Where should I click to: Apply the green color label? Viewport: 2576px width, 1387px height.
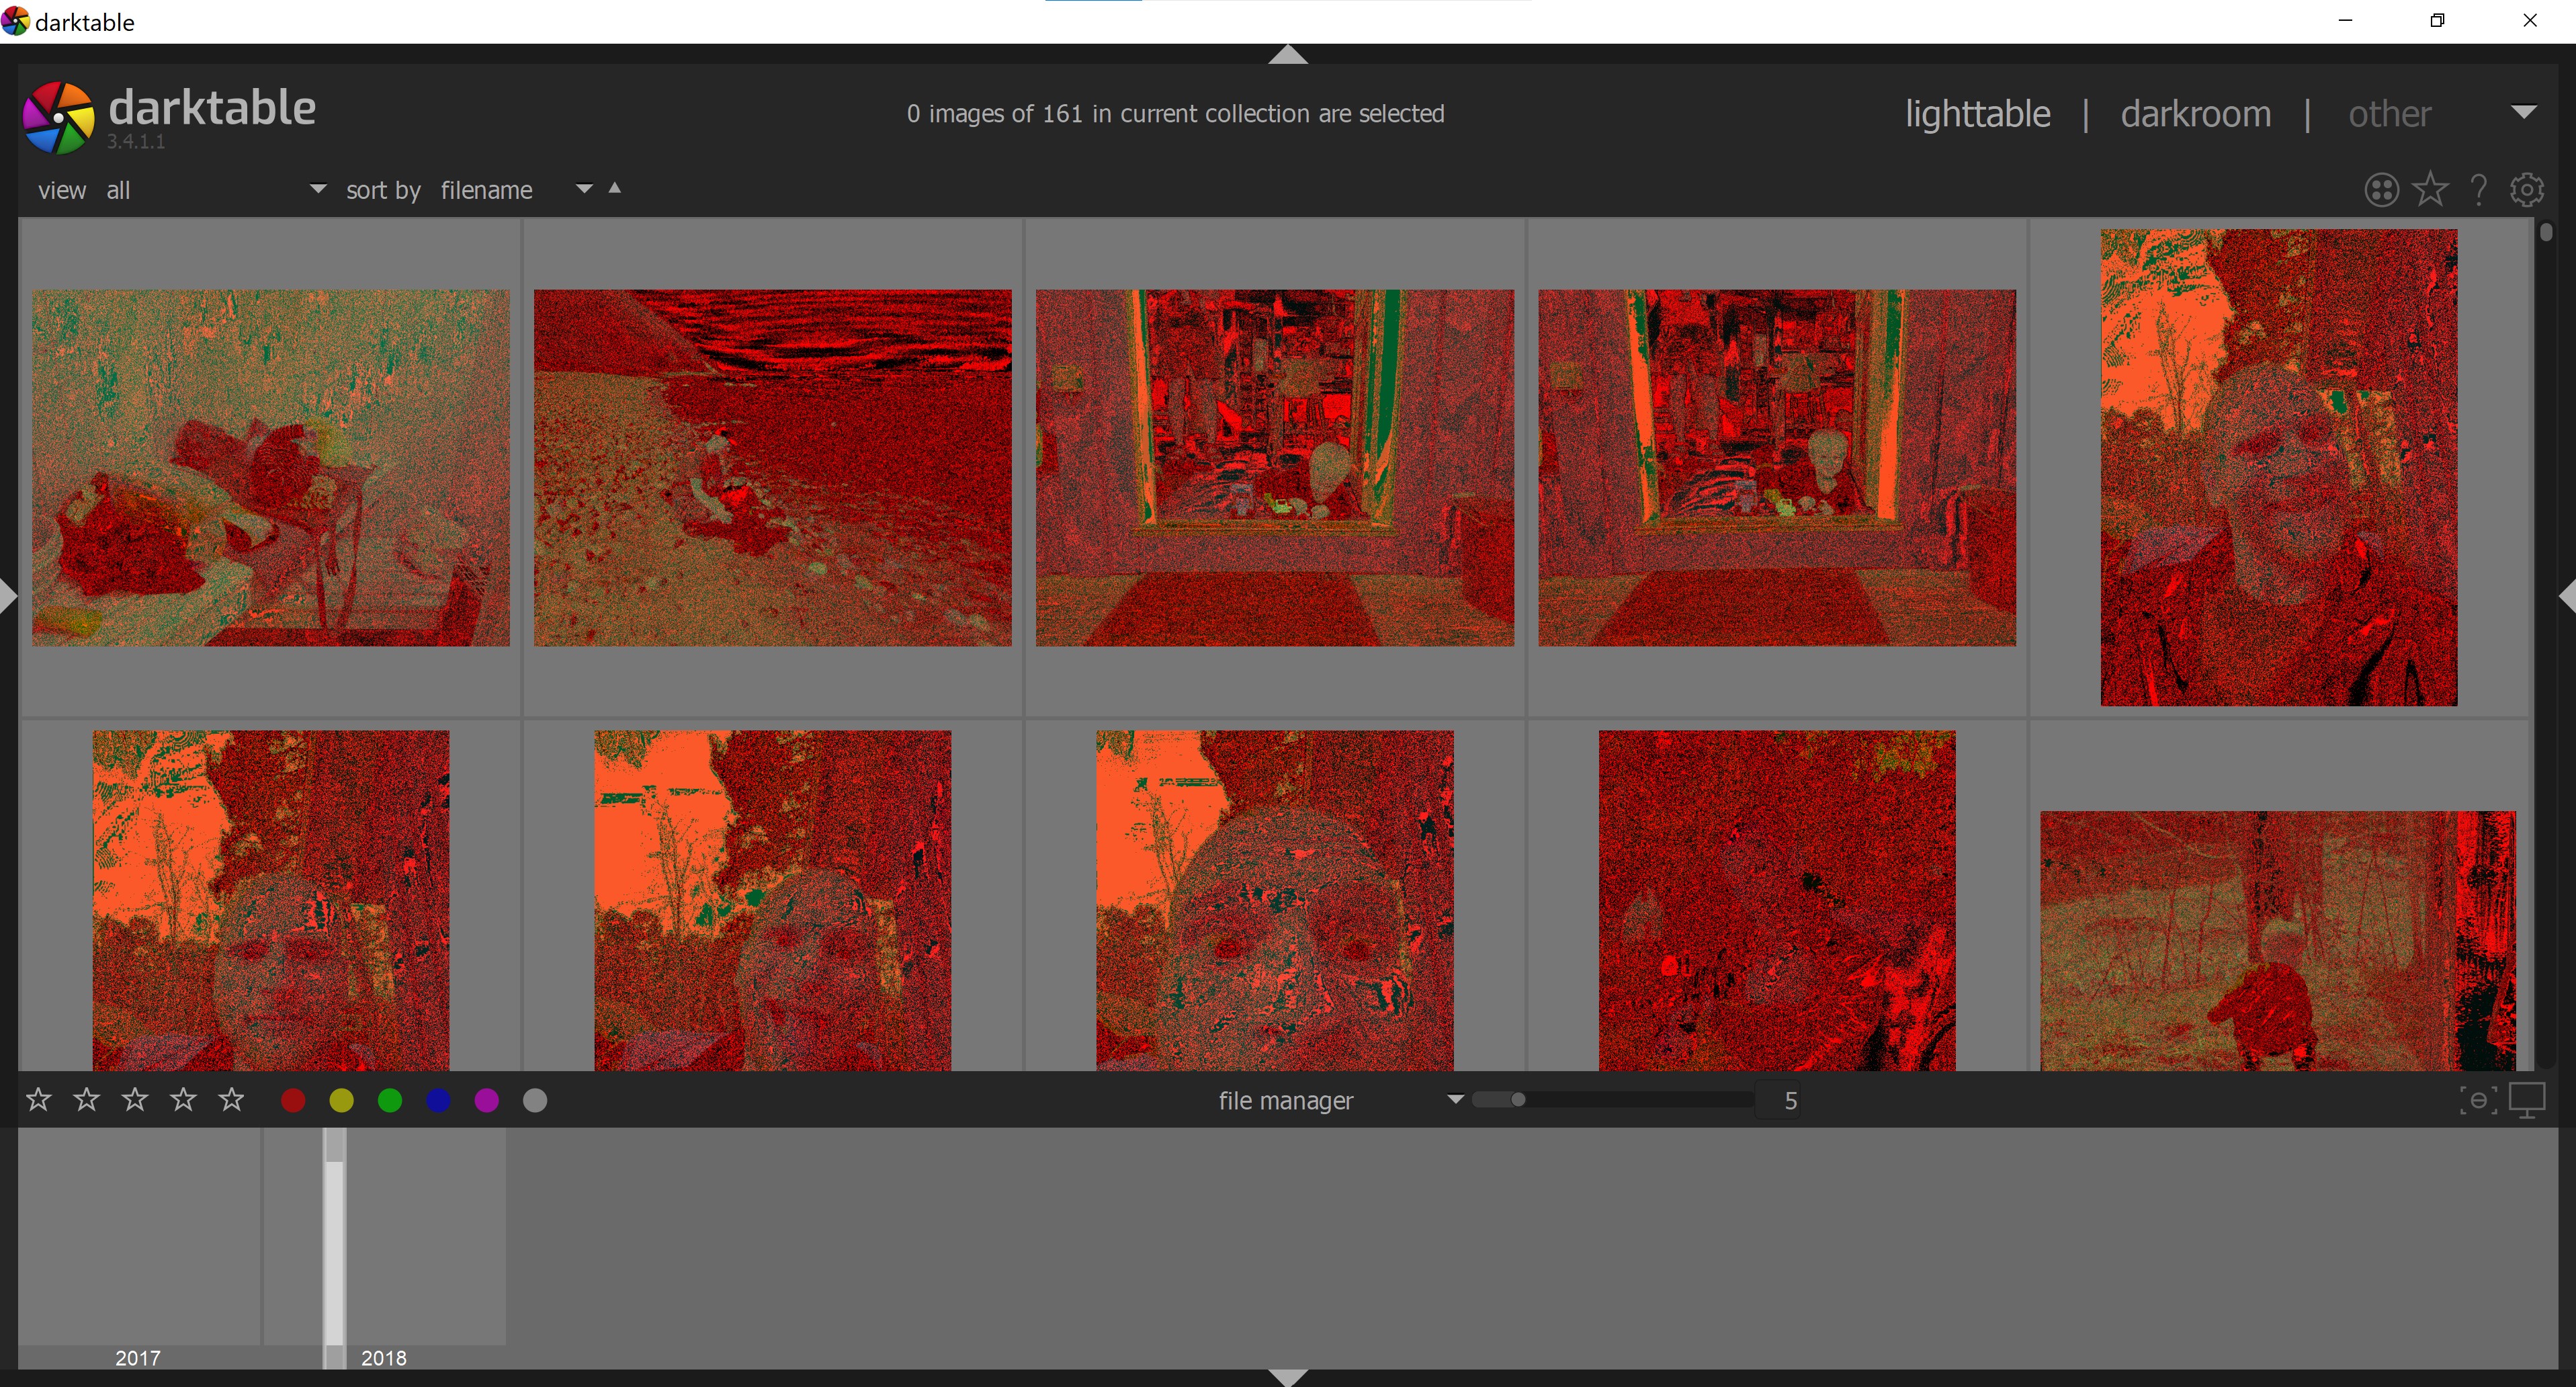pos(390,1101)
